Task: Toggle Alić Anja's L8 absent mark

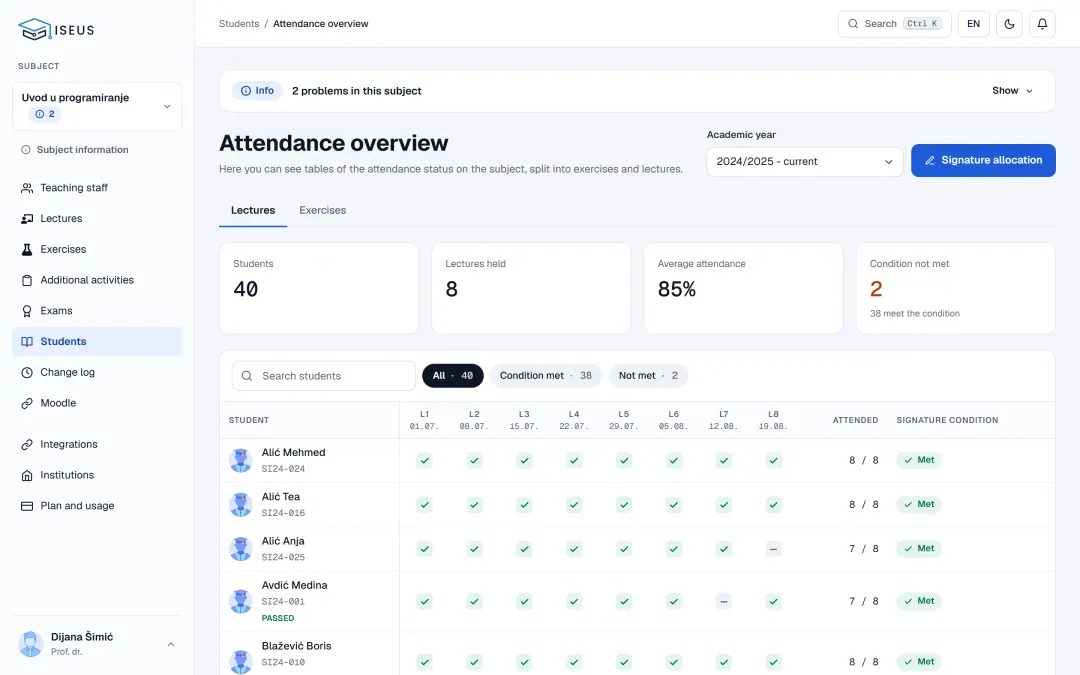Action: point(773,549)
